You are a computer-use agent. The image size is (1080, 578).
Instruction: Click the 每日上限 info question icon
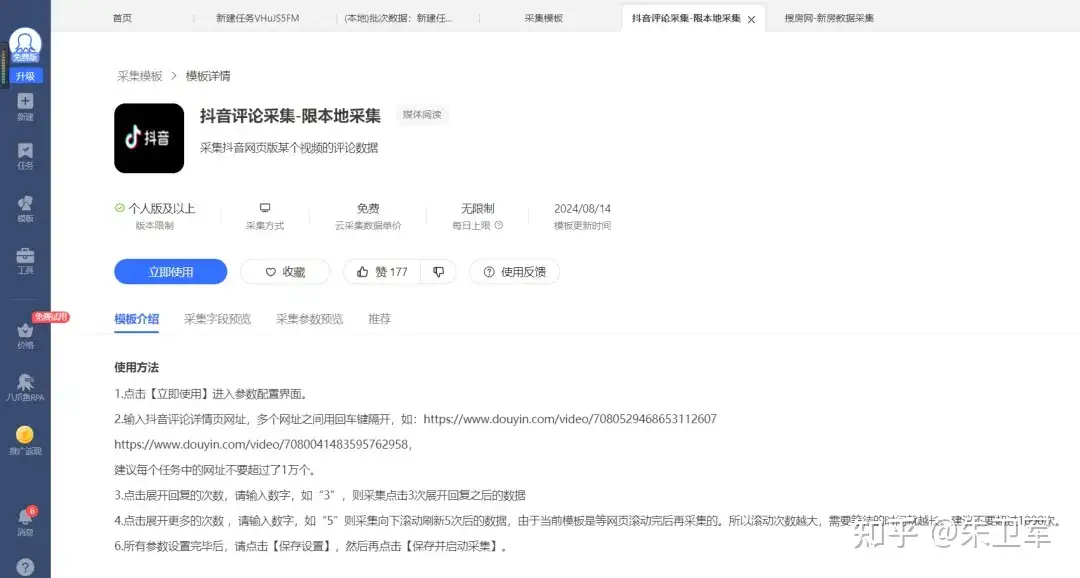point(499,225)
